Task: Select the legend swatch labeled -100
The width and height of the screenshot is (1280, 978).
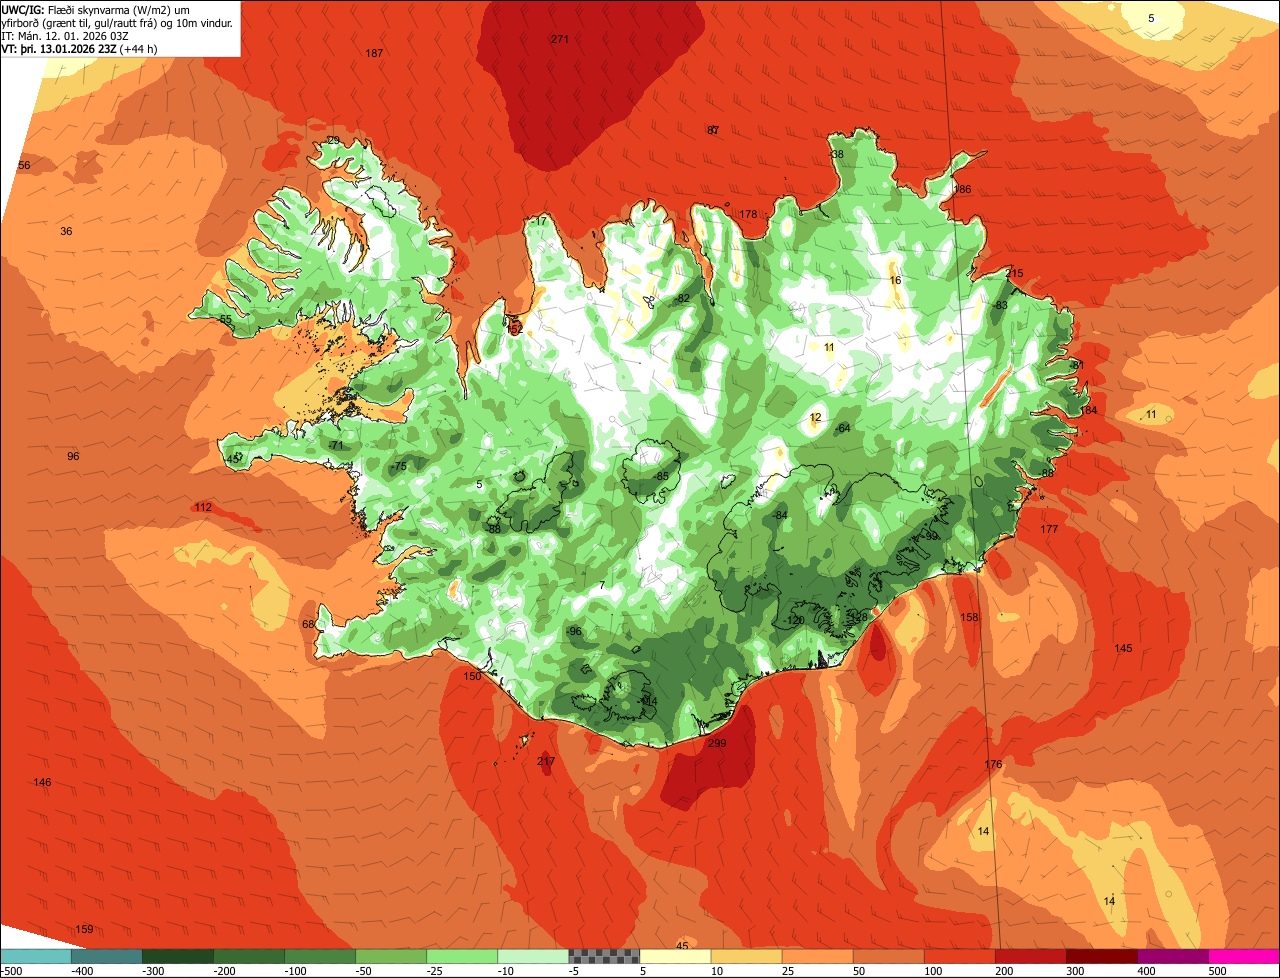Action: (319, 956)
